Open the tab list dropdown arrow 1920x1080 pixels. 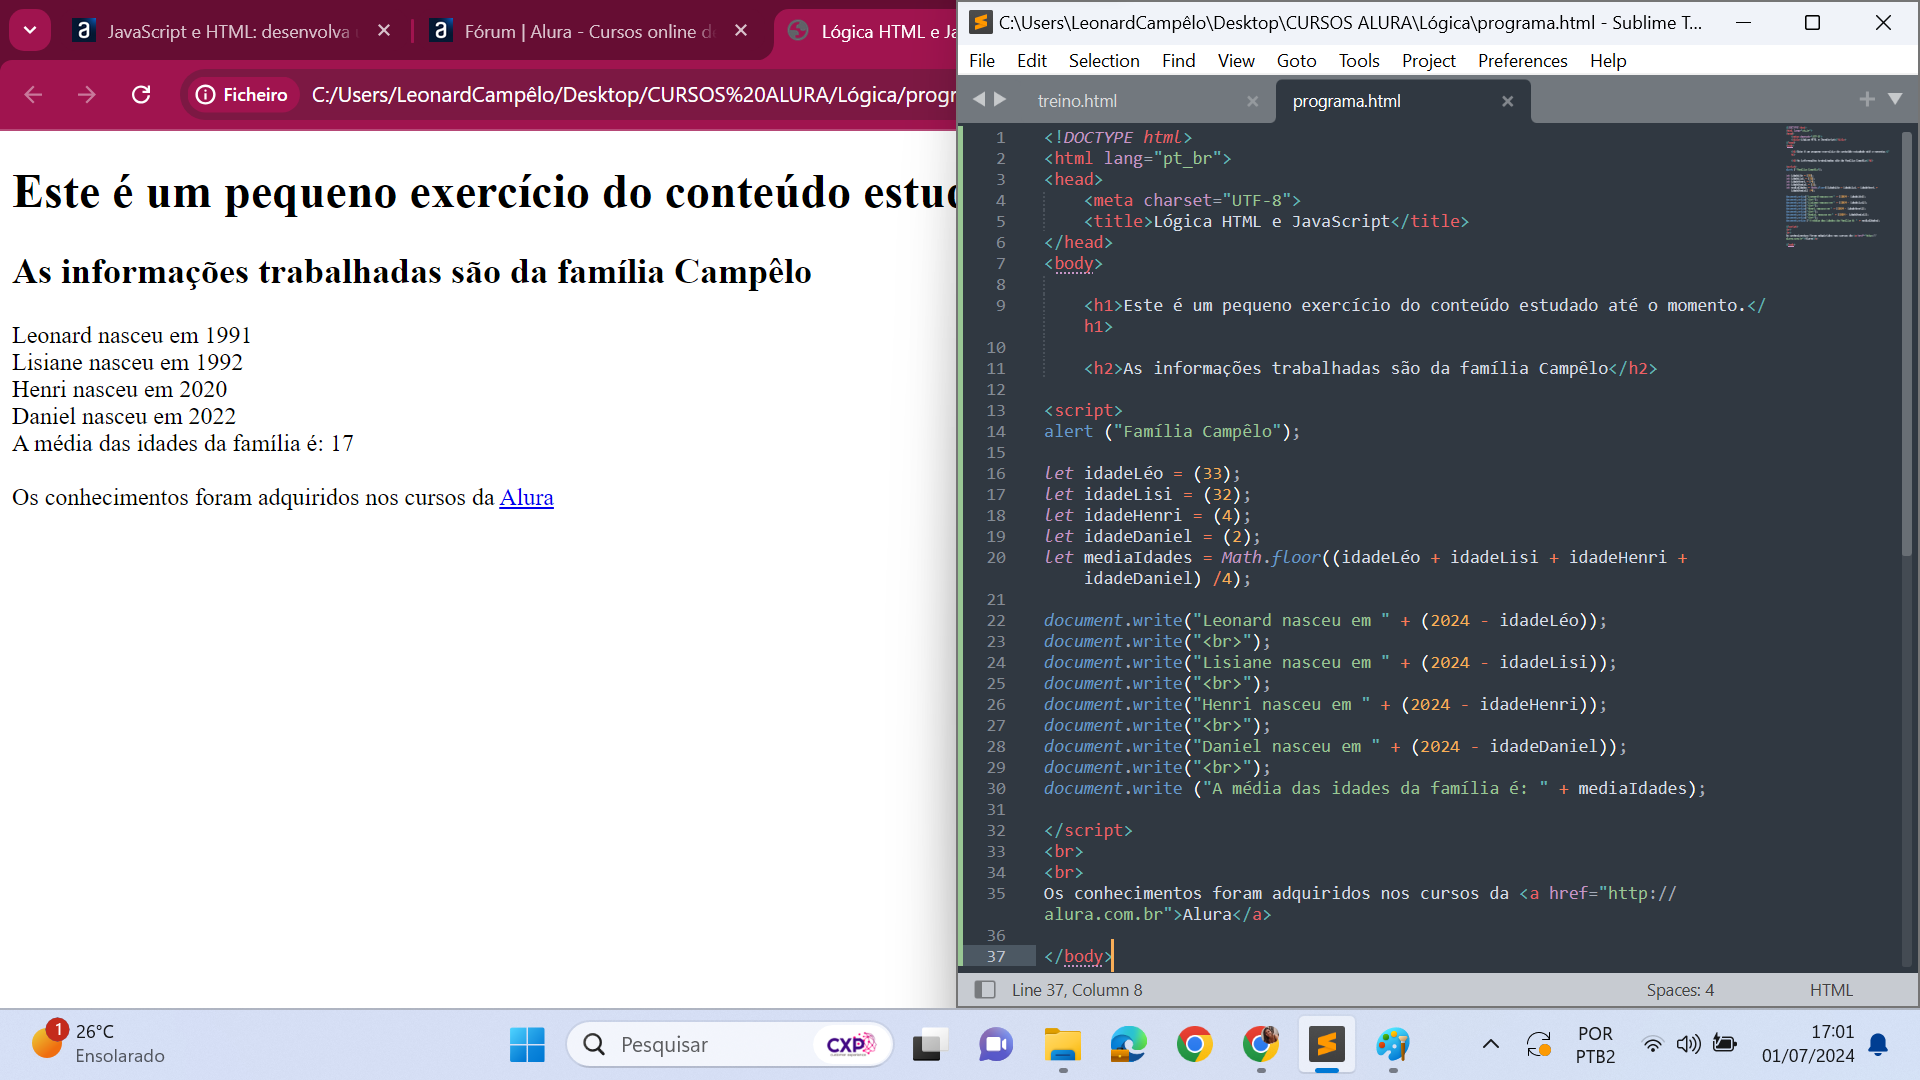[1894, 99]
